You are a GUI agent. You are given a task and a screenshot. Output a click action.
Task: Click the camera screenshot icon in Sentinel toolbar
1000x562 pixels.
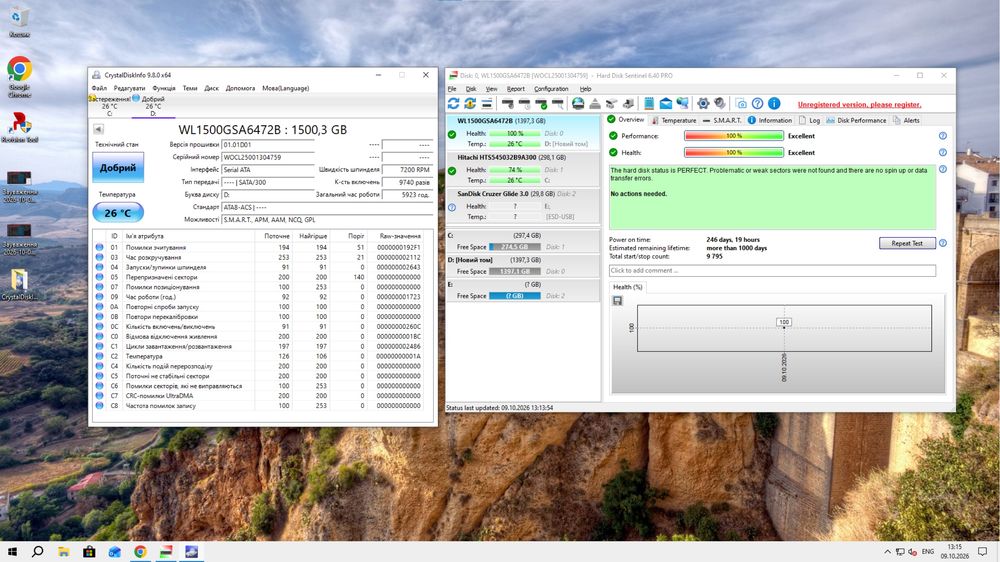(x=740, y=103)
